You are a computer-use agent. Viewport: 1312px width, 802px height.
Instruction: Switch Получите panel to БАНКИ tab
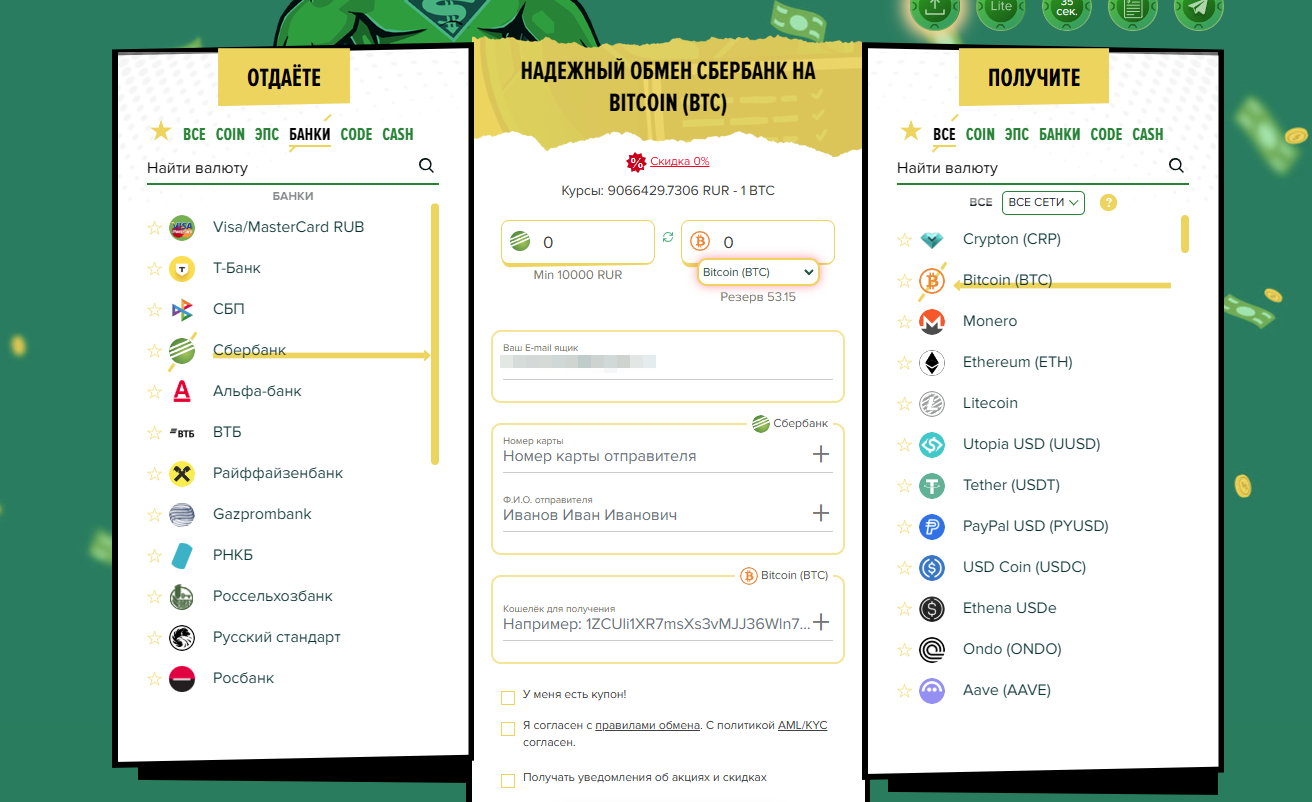click(x=1060, y=134)
